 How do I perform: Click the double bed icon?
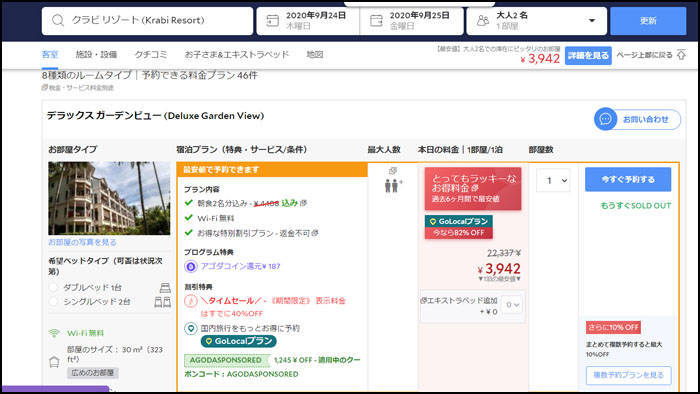pos(165,288)
